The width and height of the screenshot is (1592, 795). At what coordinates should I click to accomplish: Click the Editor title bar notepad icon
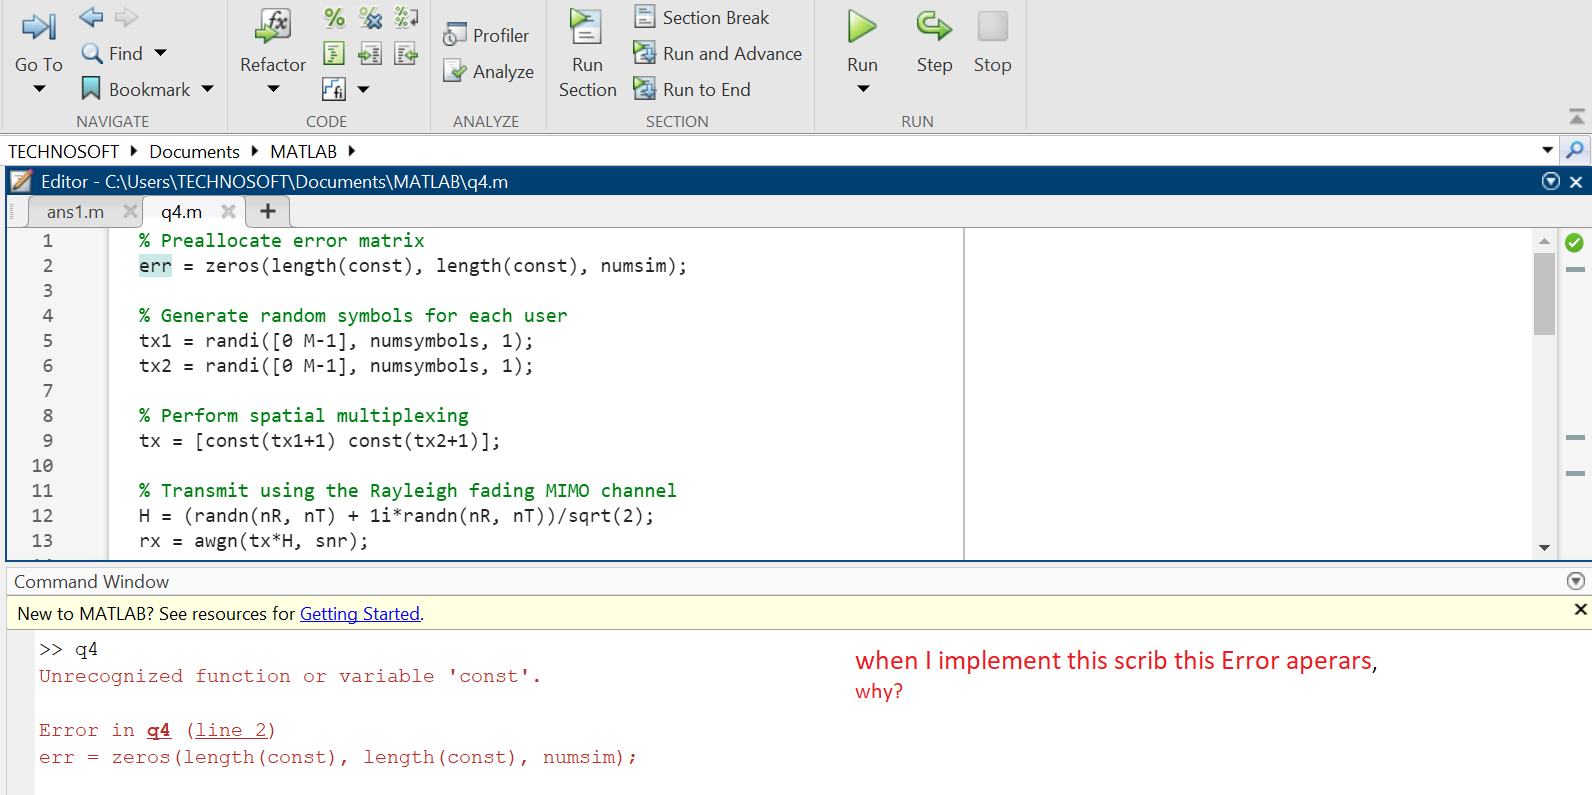(21, 181)
